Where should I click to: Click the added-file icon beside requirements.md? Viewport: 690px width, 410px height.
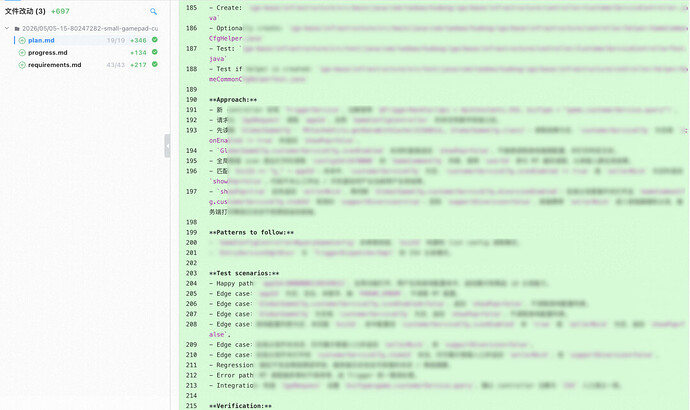pos(22,65)
